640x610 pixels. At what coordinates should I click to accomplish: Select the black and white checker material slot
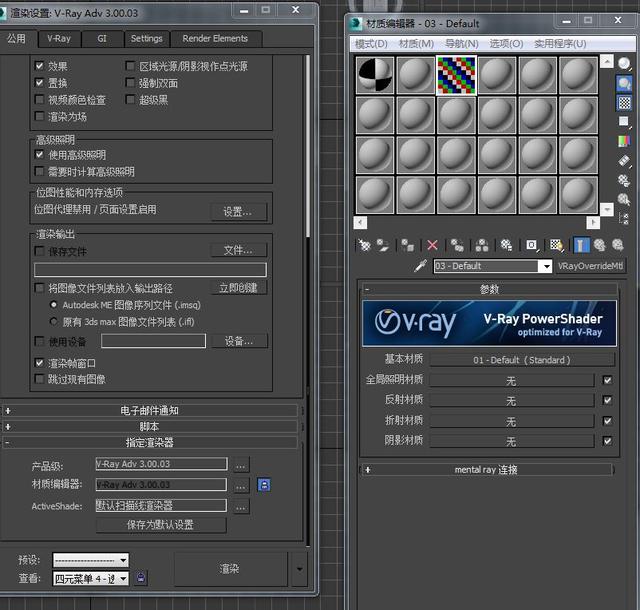(375, 76)
